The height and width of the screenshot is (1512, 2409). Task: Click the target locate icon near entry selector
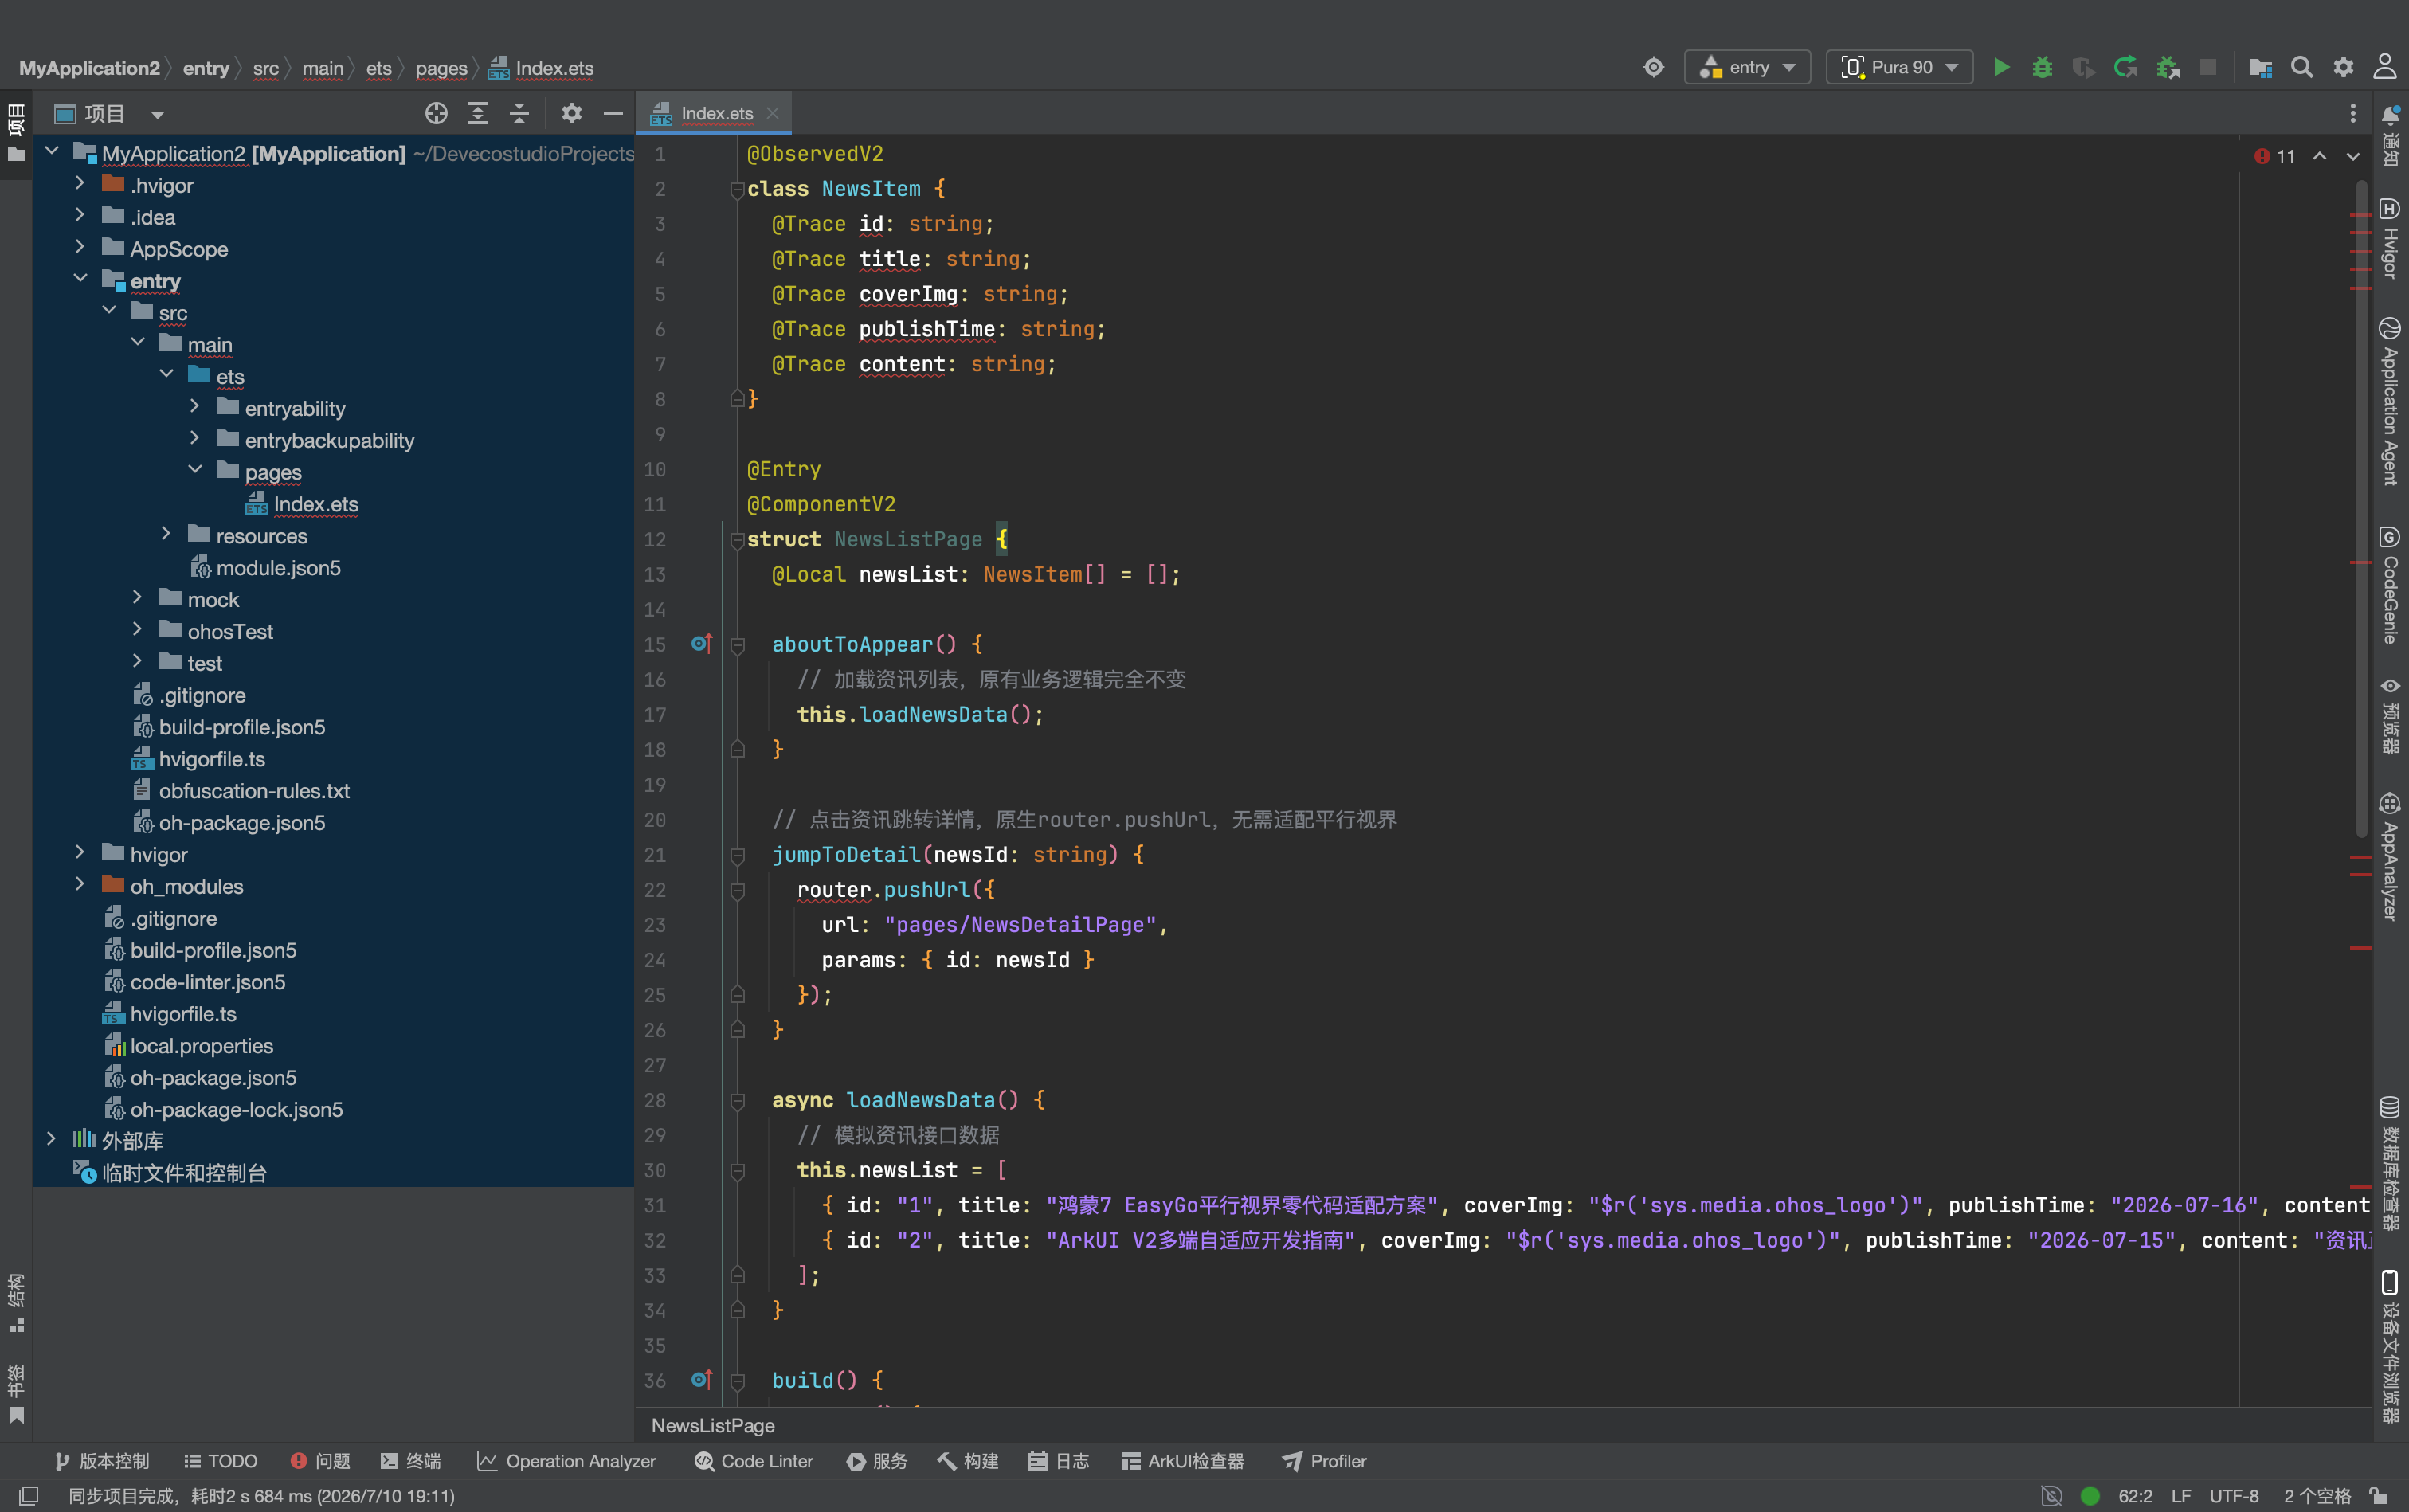(1654, 67)
